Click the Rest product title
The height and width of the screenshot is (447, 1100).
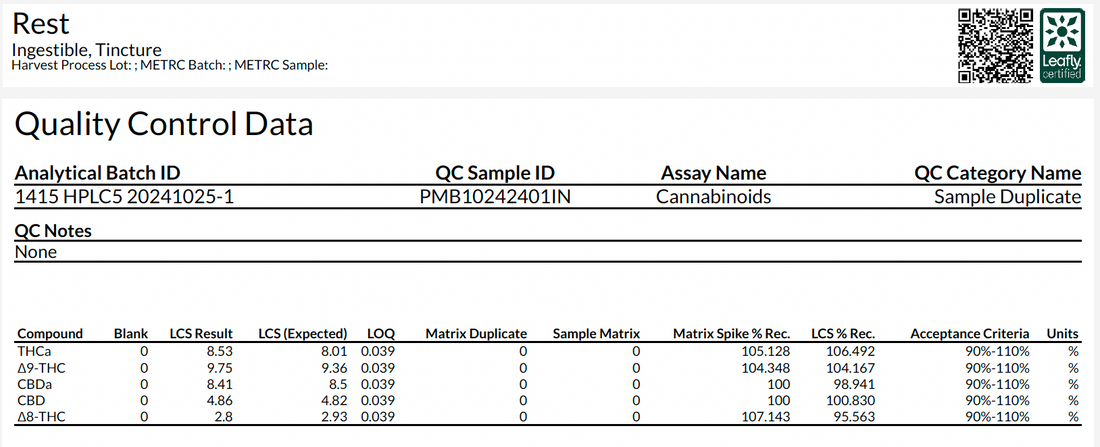41,22
